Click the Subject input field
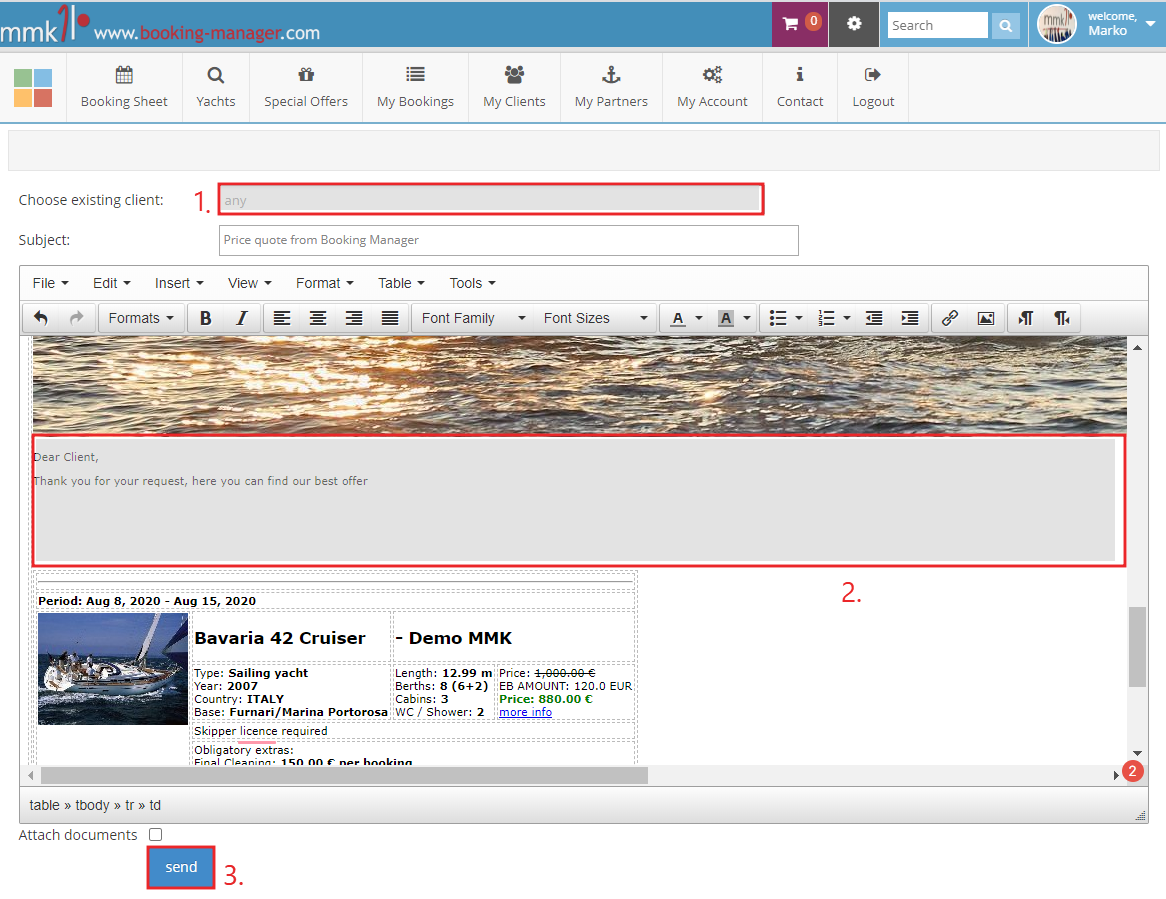Image resolution: width=1166 pixels, height=899 pixels. click(509, 240)
